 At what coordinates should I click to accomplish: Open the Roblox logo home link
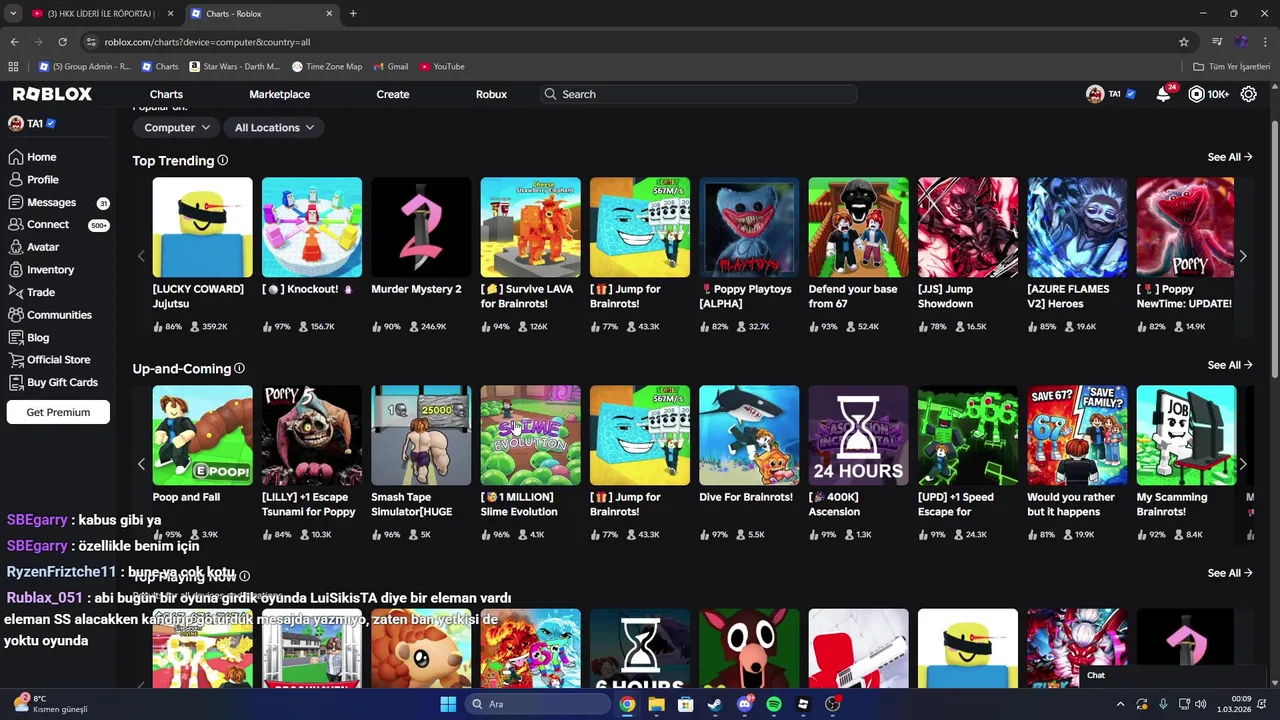pos(52,94)
